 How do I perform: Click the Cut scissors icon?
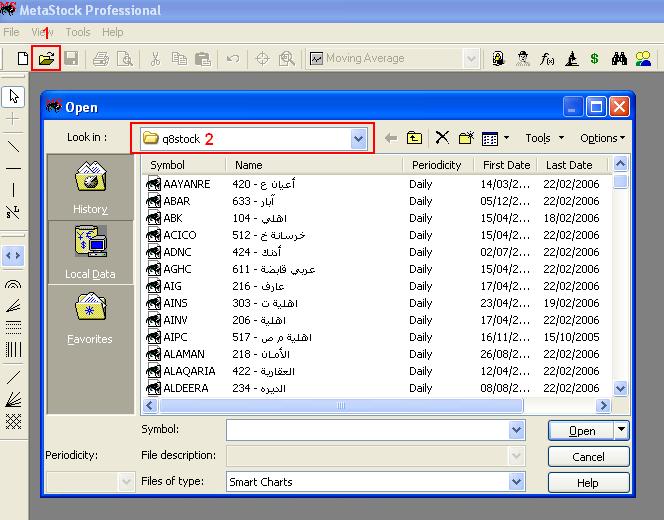pos(155,58)
